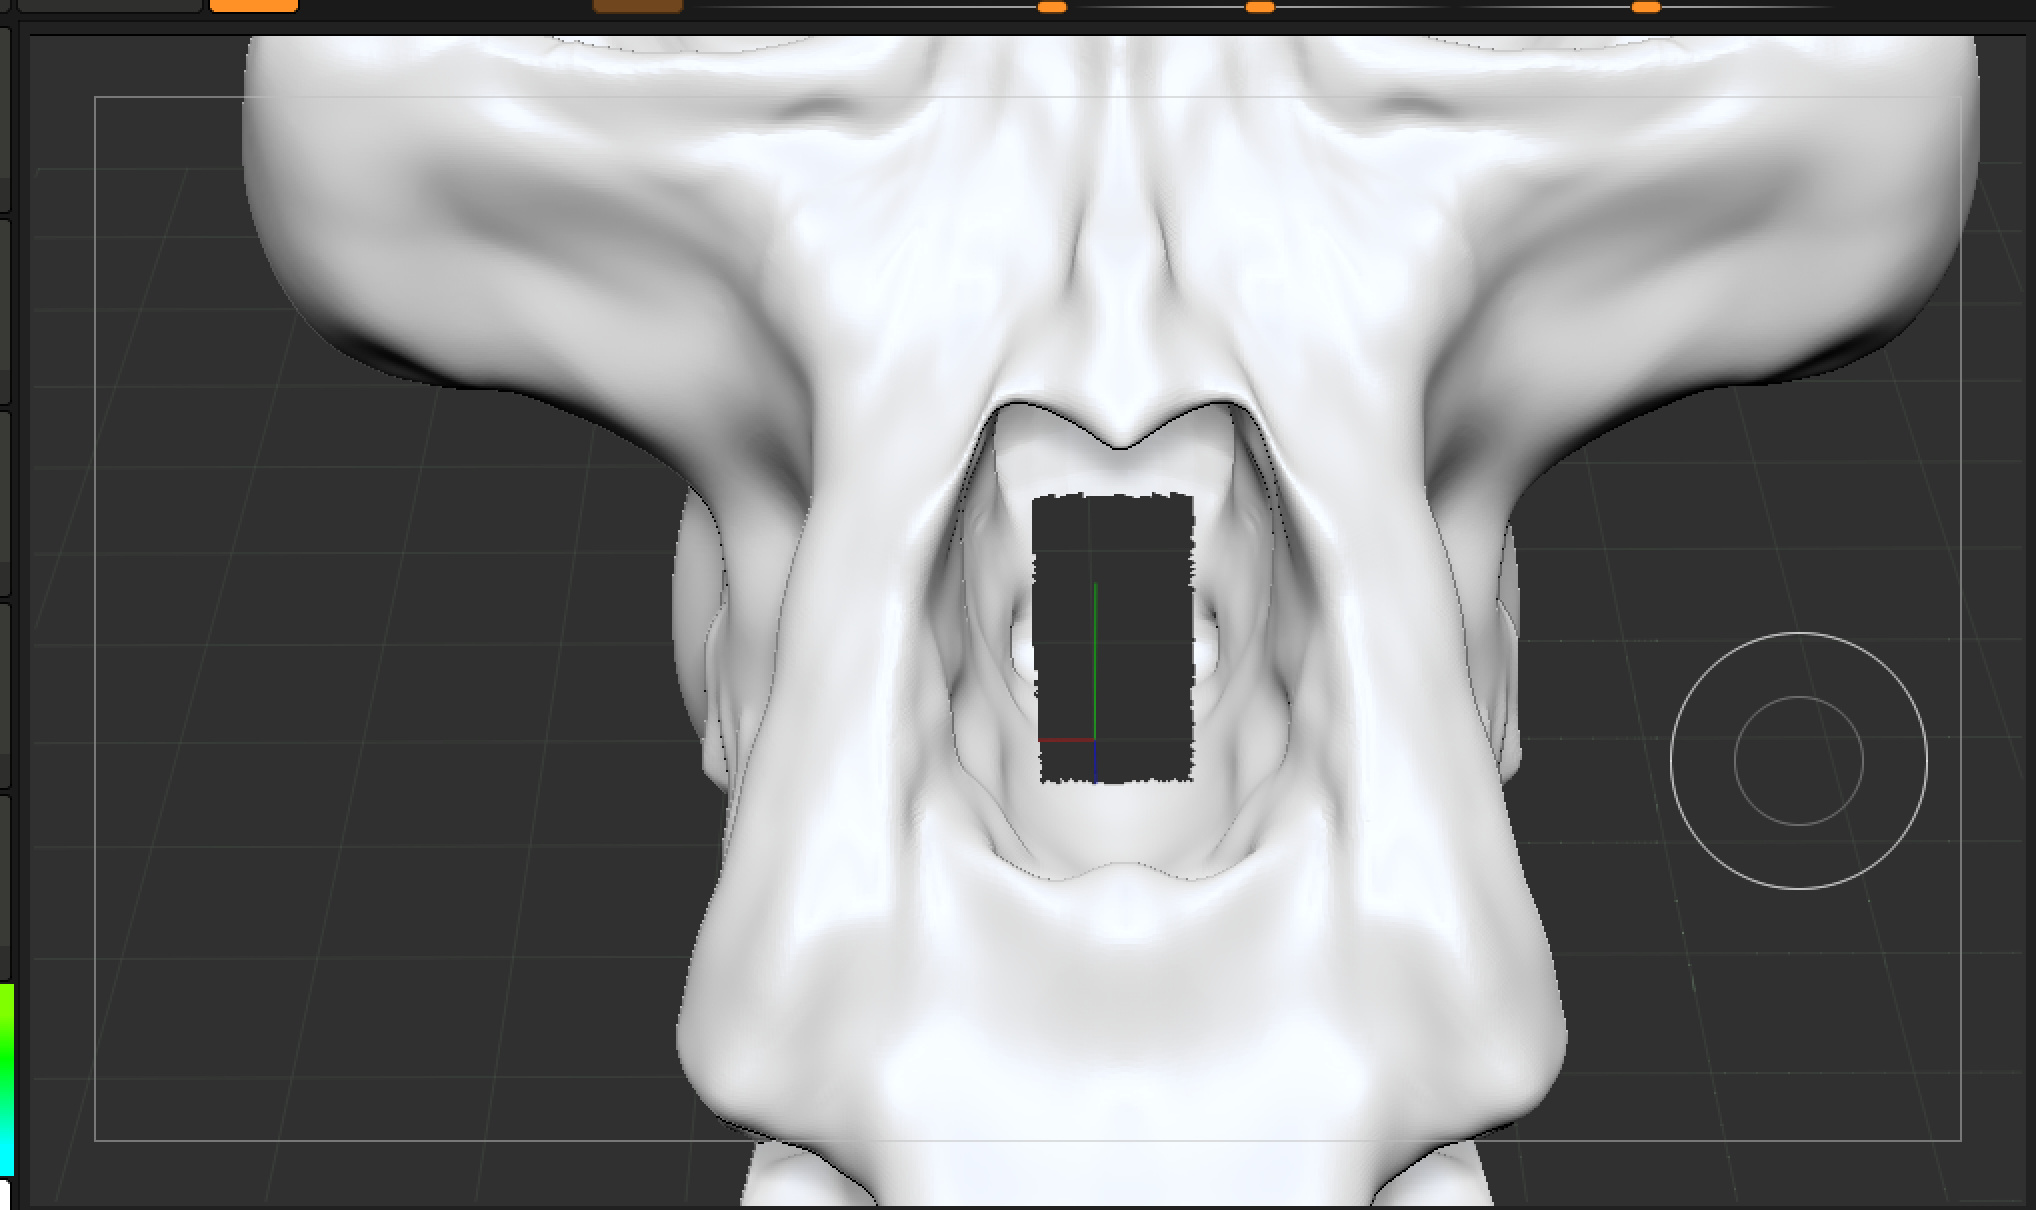Click empty canvas grid left of the skull
The height and width of the screenshot is (1210, 2036).
tap(350, 750)
